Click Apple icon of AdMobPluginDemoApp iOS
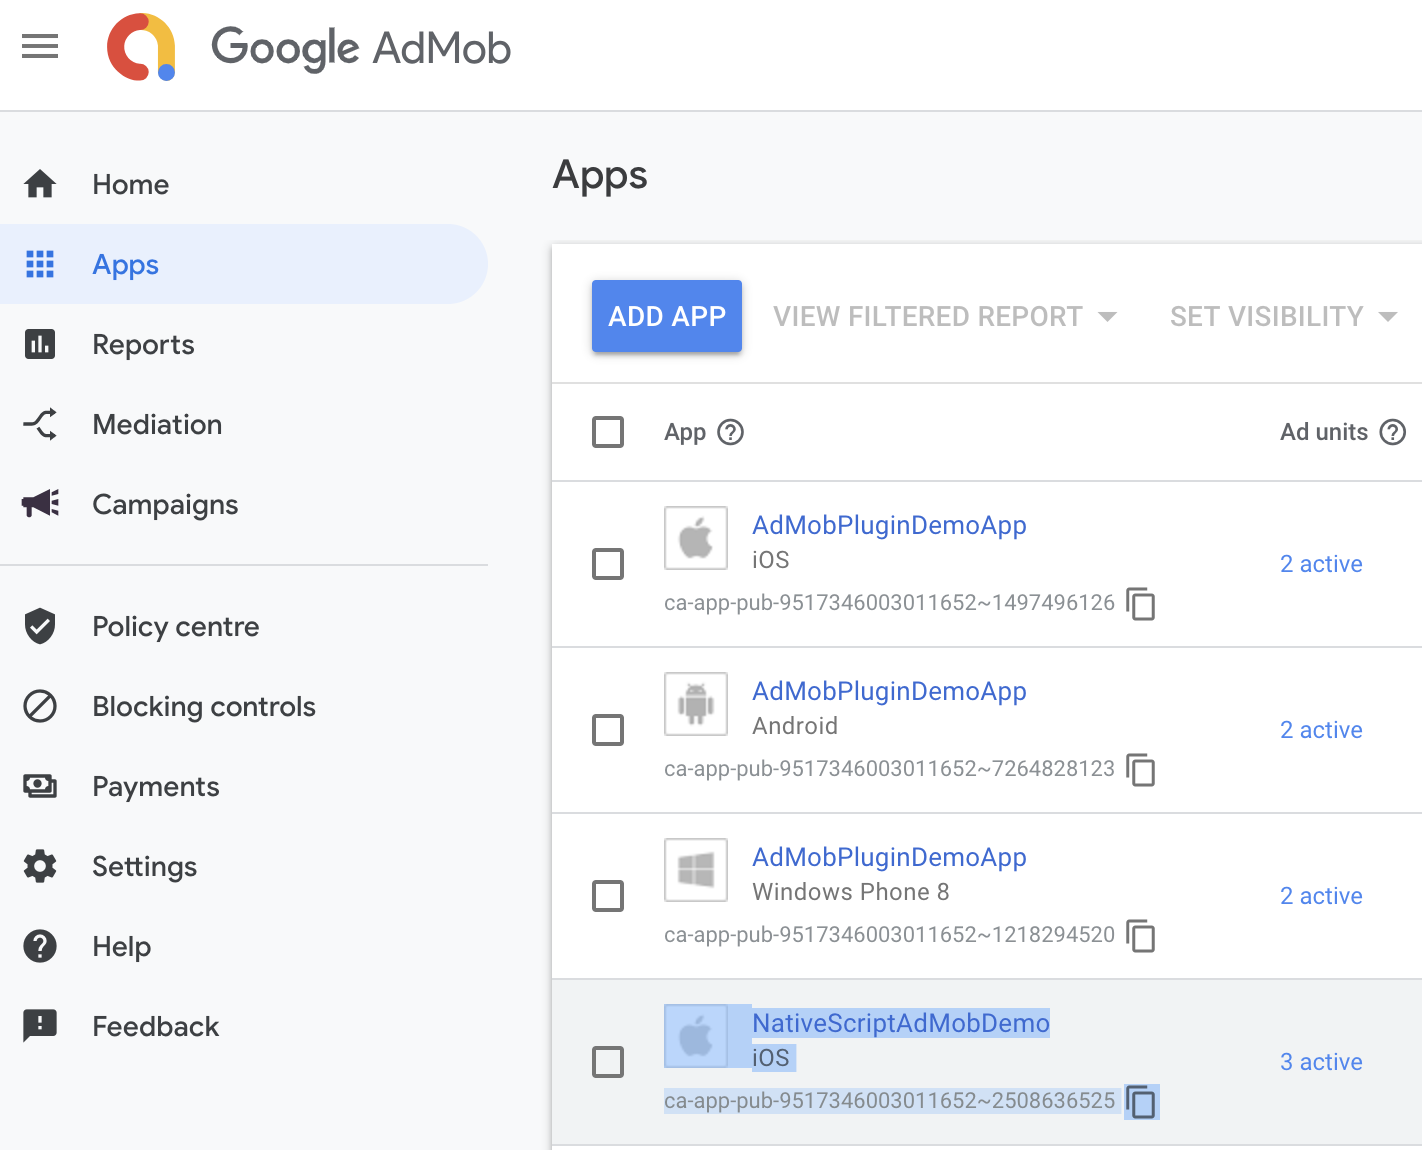Screen dimensions: 1422x1150 [x=696, y=538]
